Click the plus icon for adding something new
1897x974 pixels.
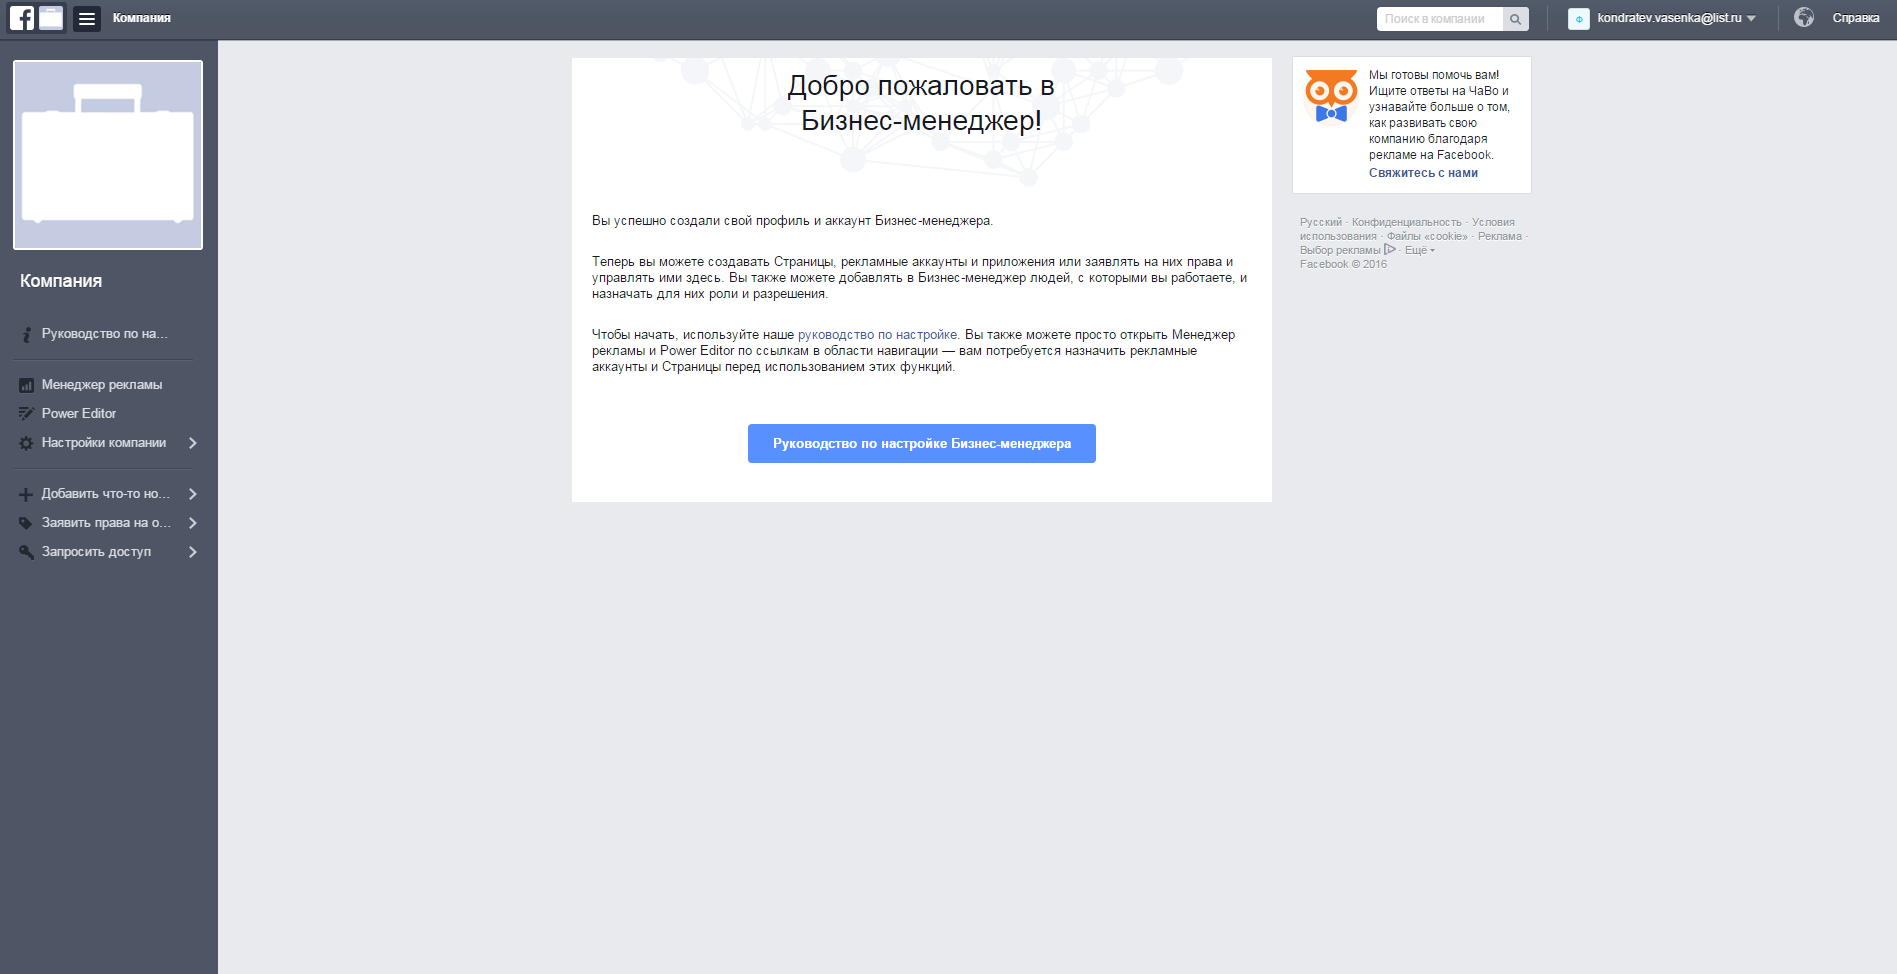(26, 494)
